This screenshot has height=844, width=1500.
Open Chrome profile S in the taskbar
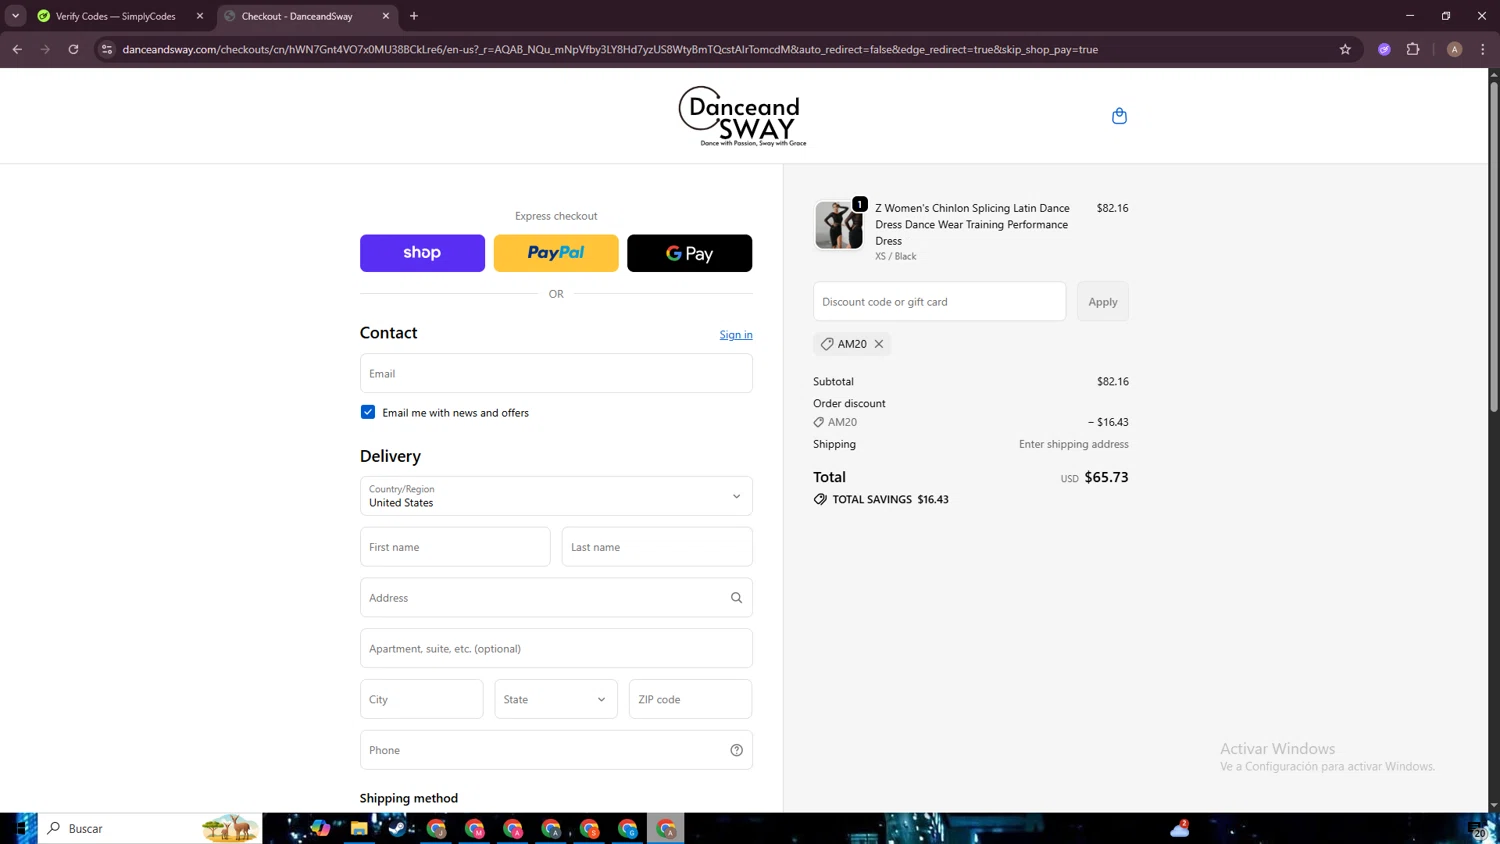point(589,828)
